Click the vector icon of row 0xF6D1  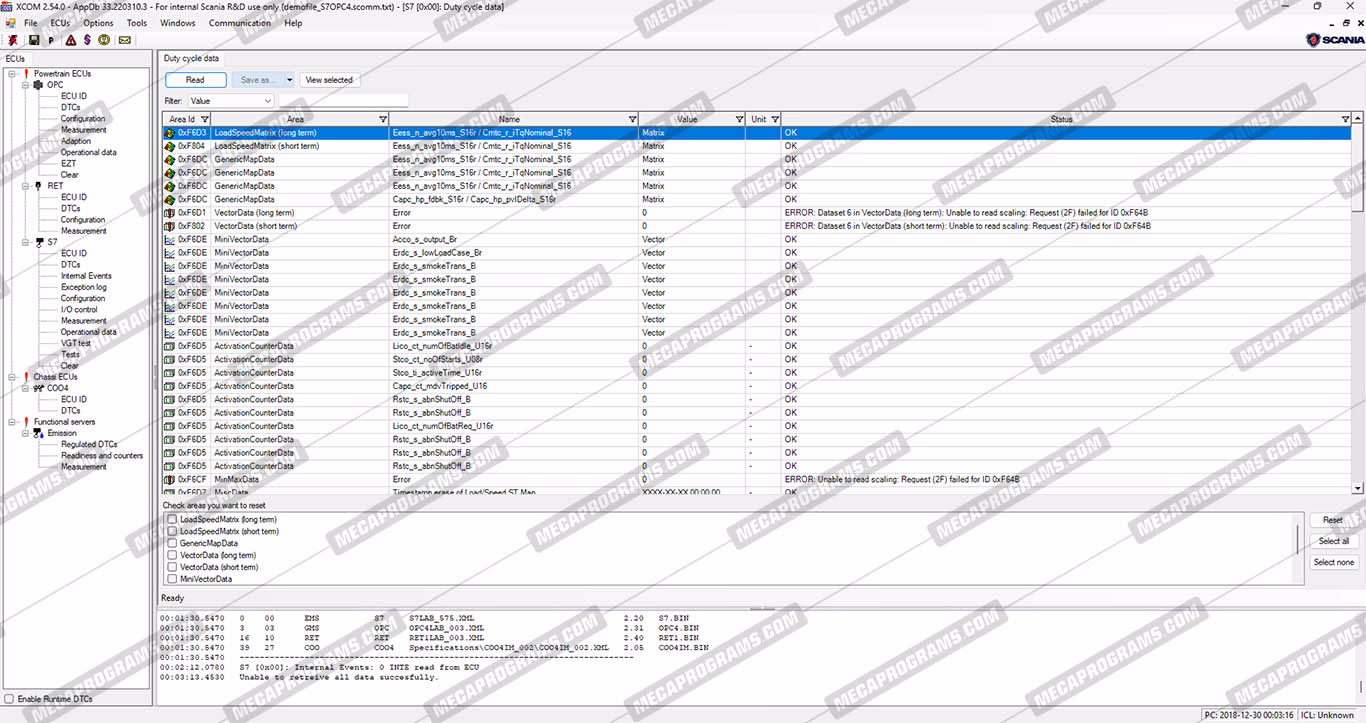(x=169, y=213)
